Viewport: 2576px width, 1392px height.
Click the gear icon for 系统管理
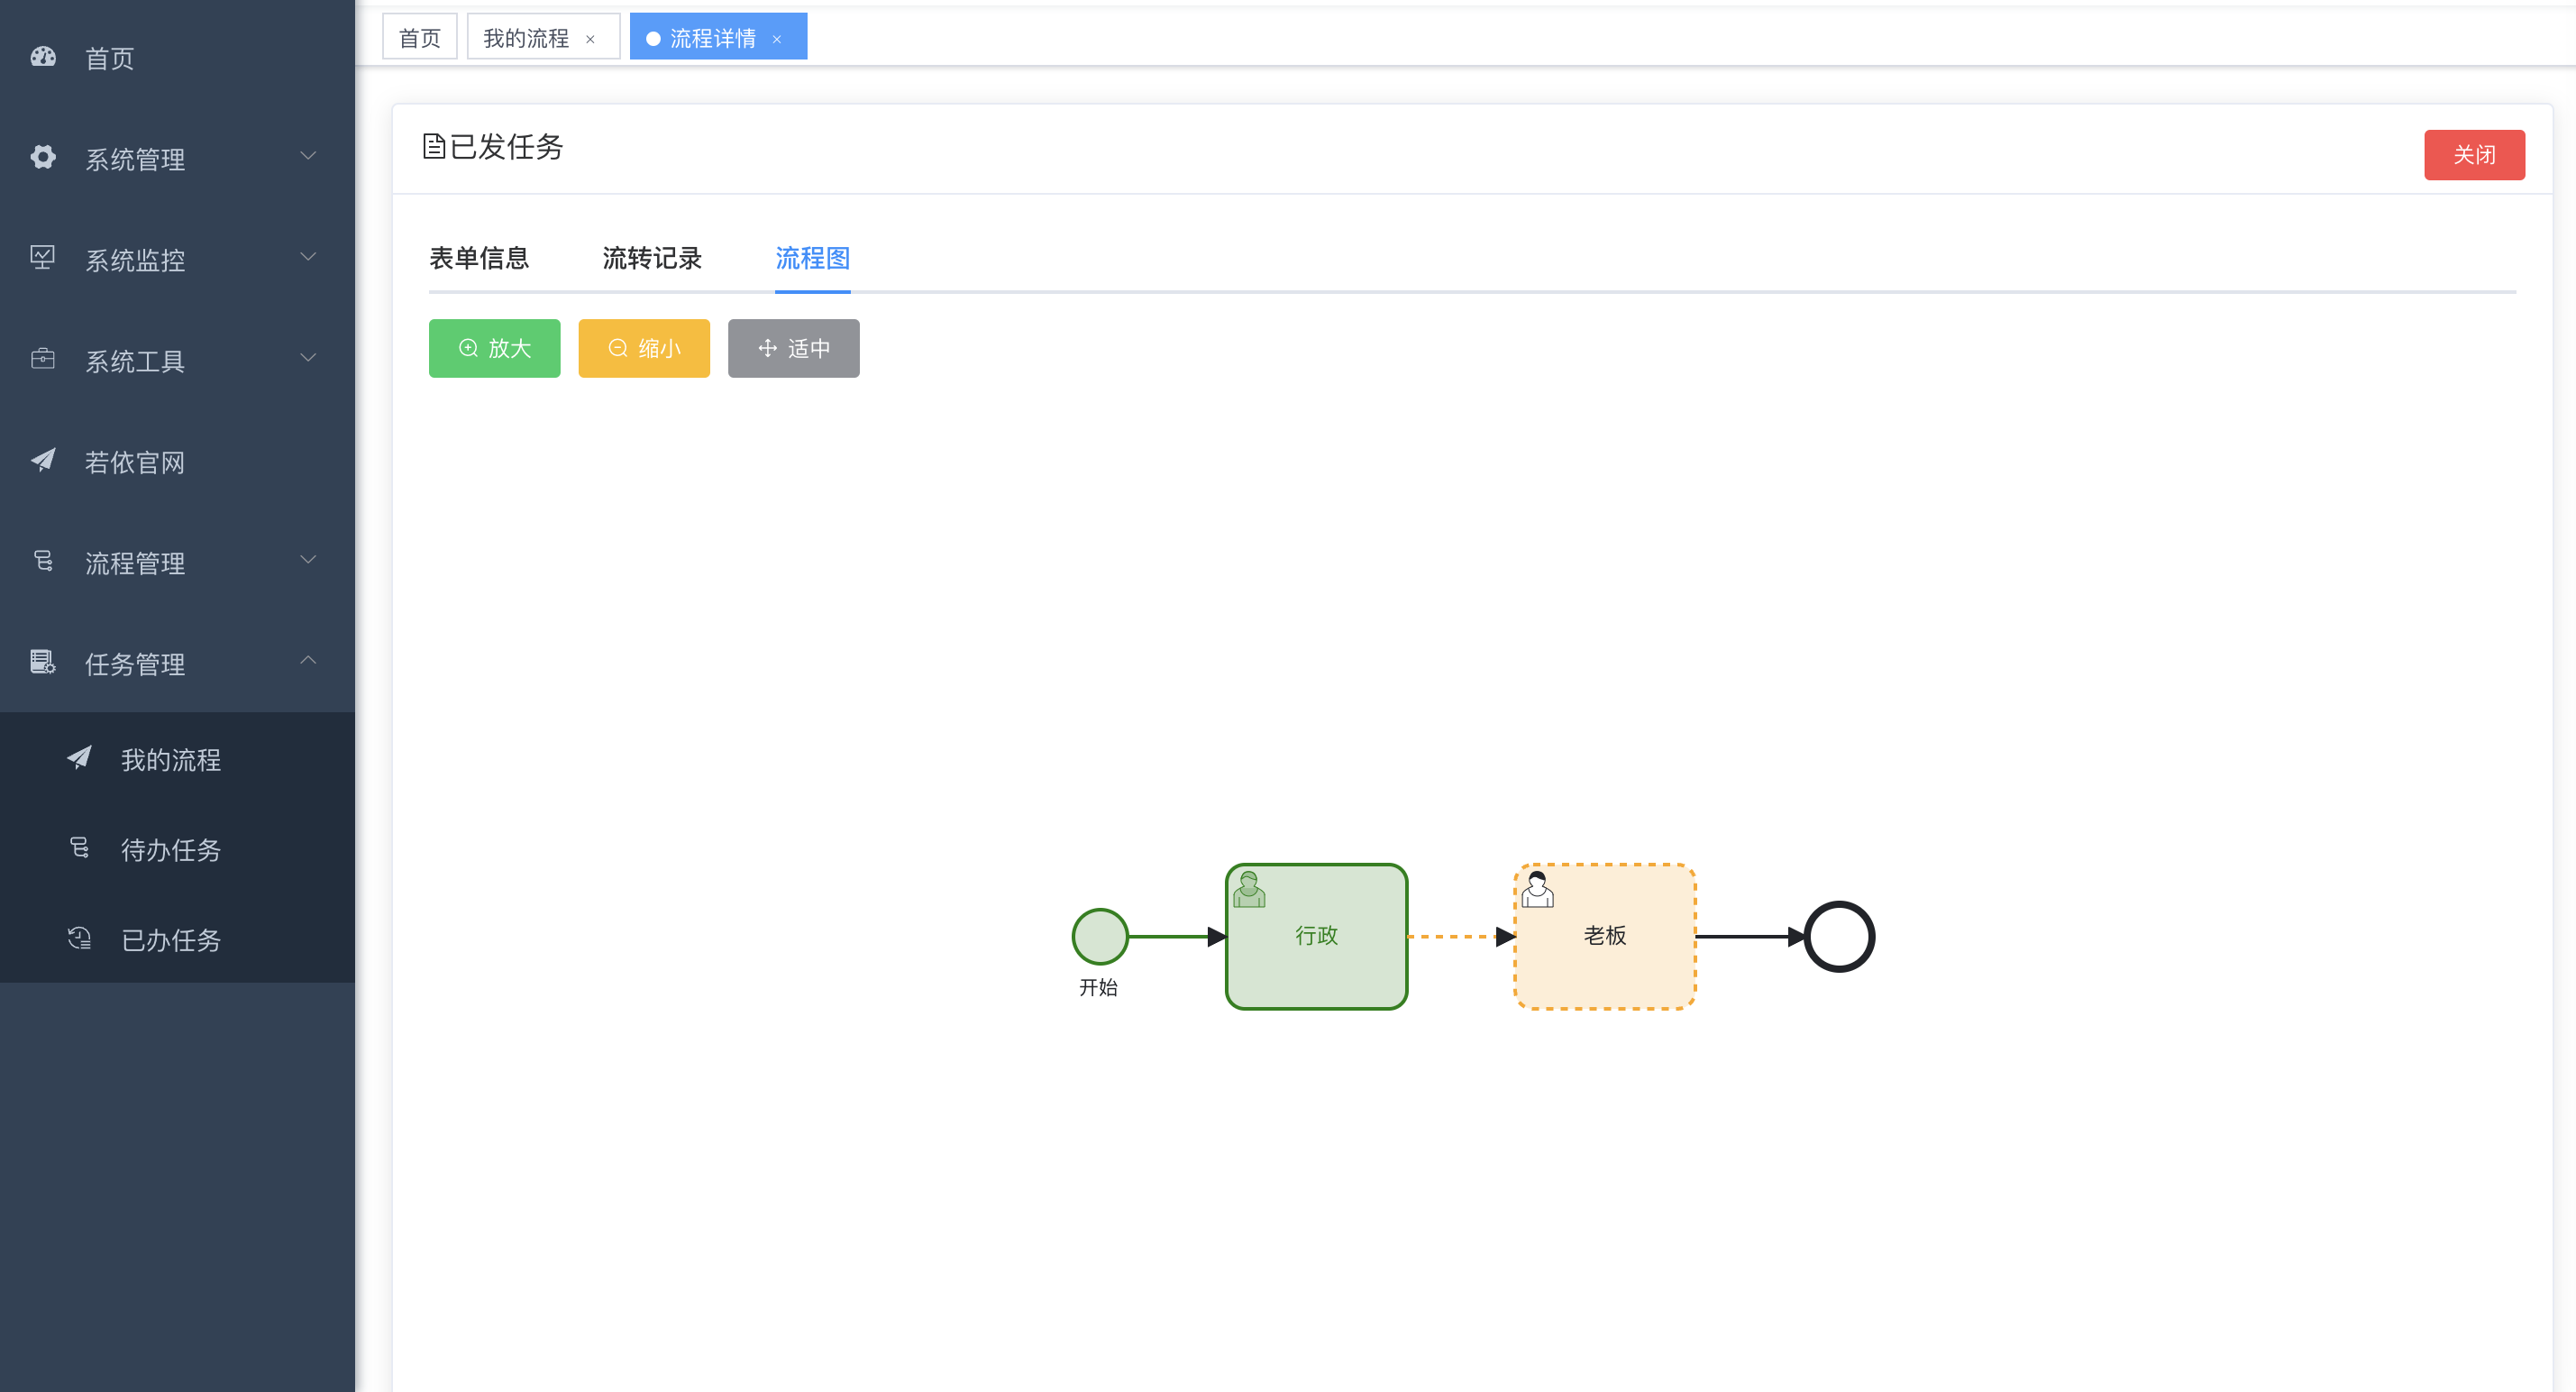(x=43, y=157)
